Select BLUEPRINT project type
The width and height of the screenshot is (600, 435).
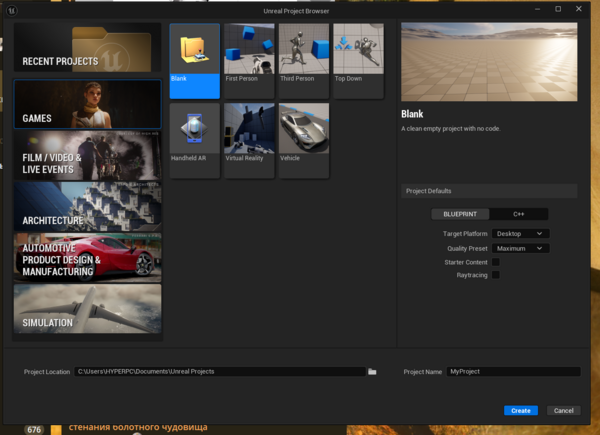click(461, 214)
